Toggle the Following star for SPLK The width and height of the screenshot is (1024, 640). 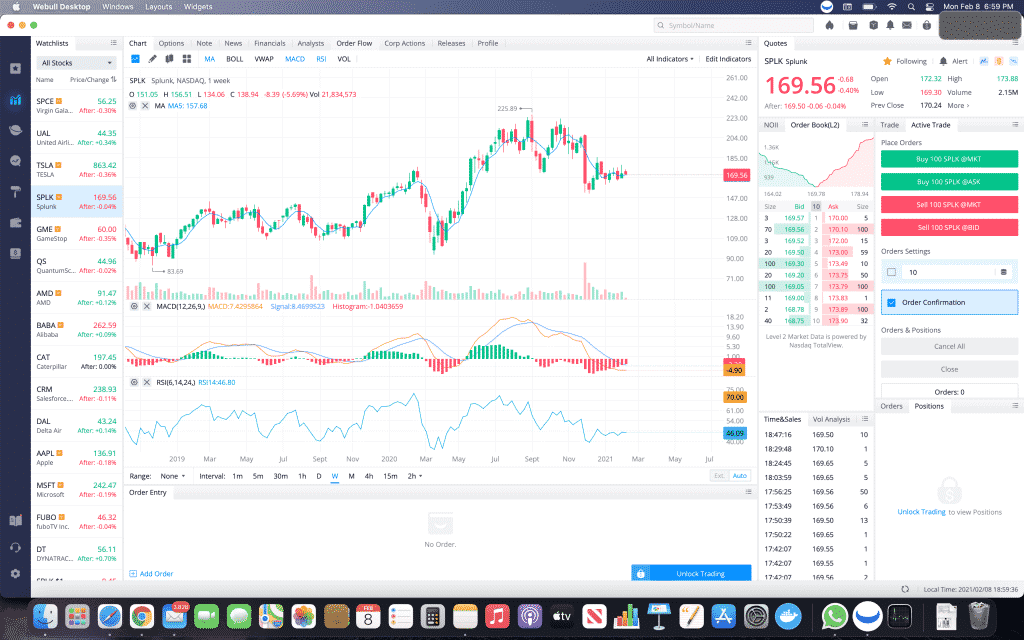887,61
